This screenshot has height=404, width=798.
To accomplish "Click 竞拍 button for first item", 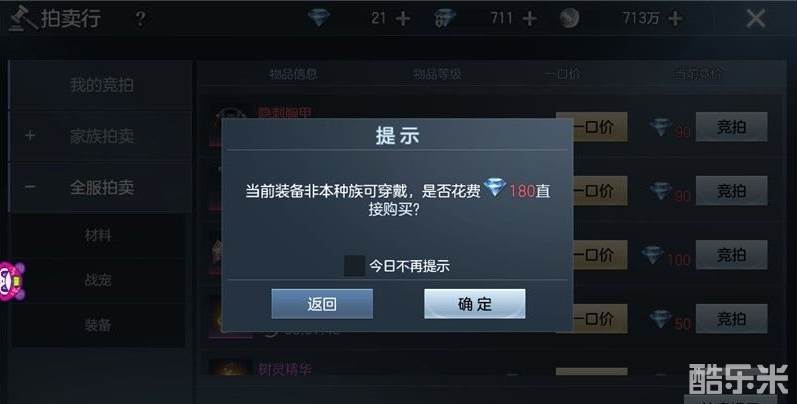I will tap(731, 127).
